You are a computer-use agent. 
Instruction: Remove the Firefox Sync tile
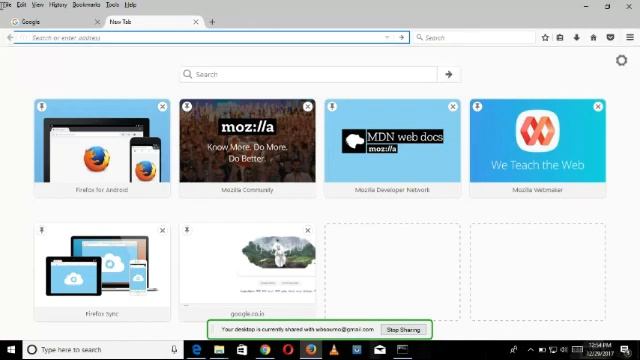tap(162, 230)
